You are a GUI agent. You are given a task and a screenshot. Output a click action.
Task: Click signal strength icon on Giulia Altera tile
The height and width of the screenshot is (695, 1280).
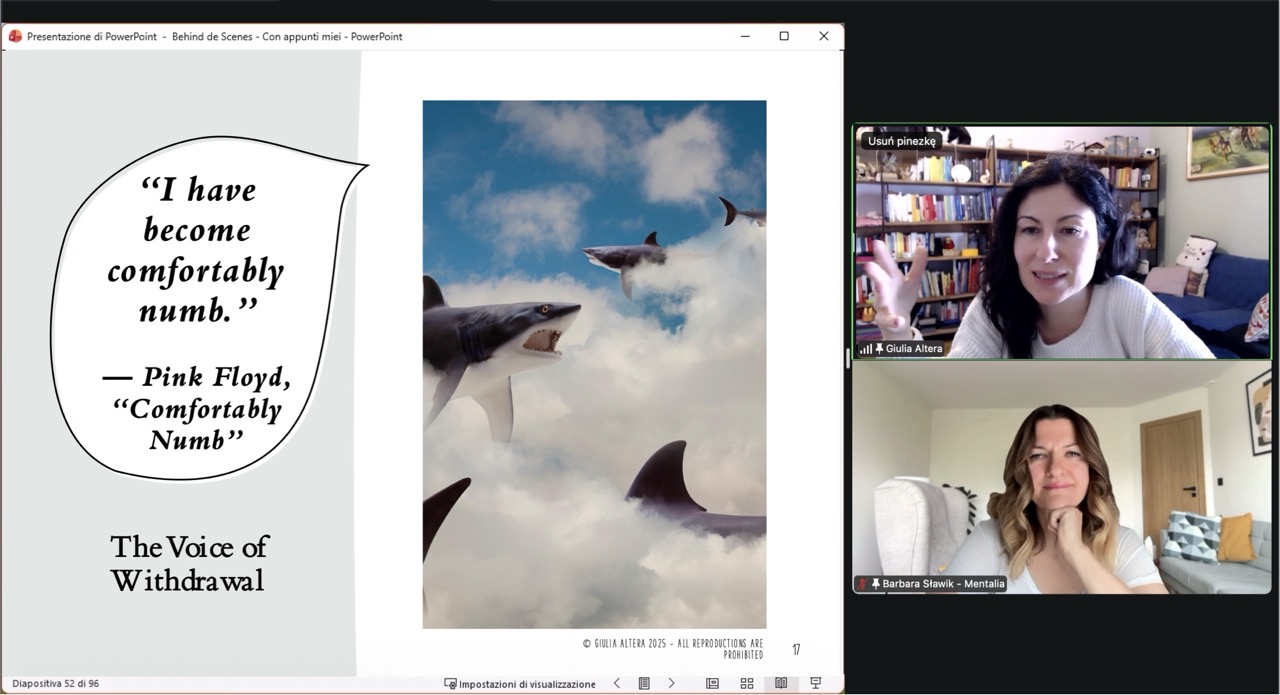[x=865, y=349]
